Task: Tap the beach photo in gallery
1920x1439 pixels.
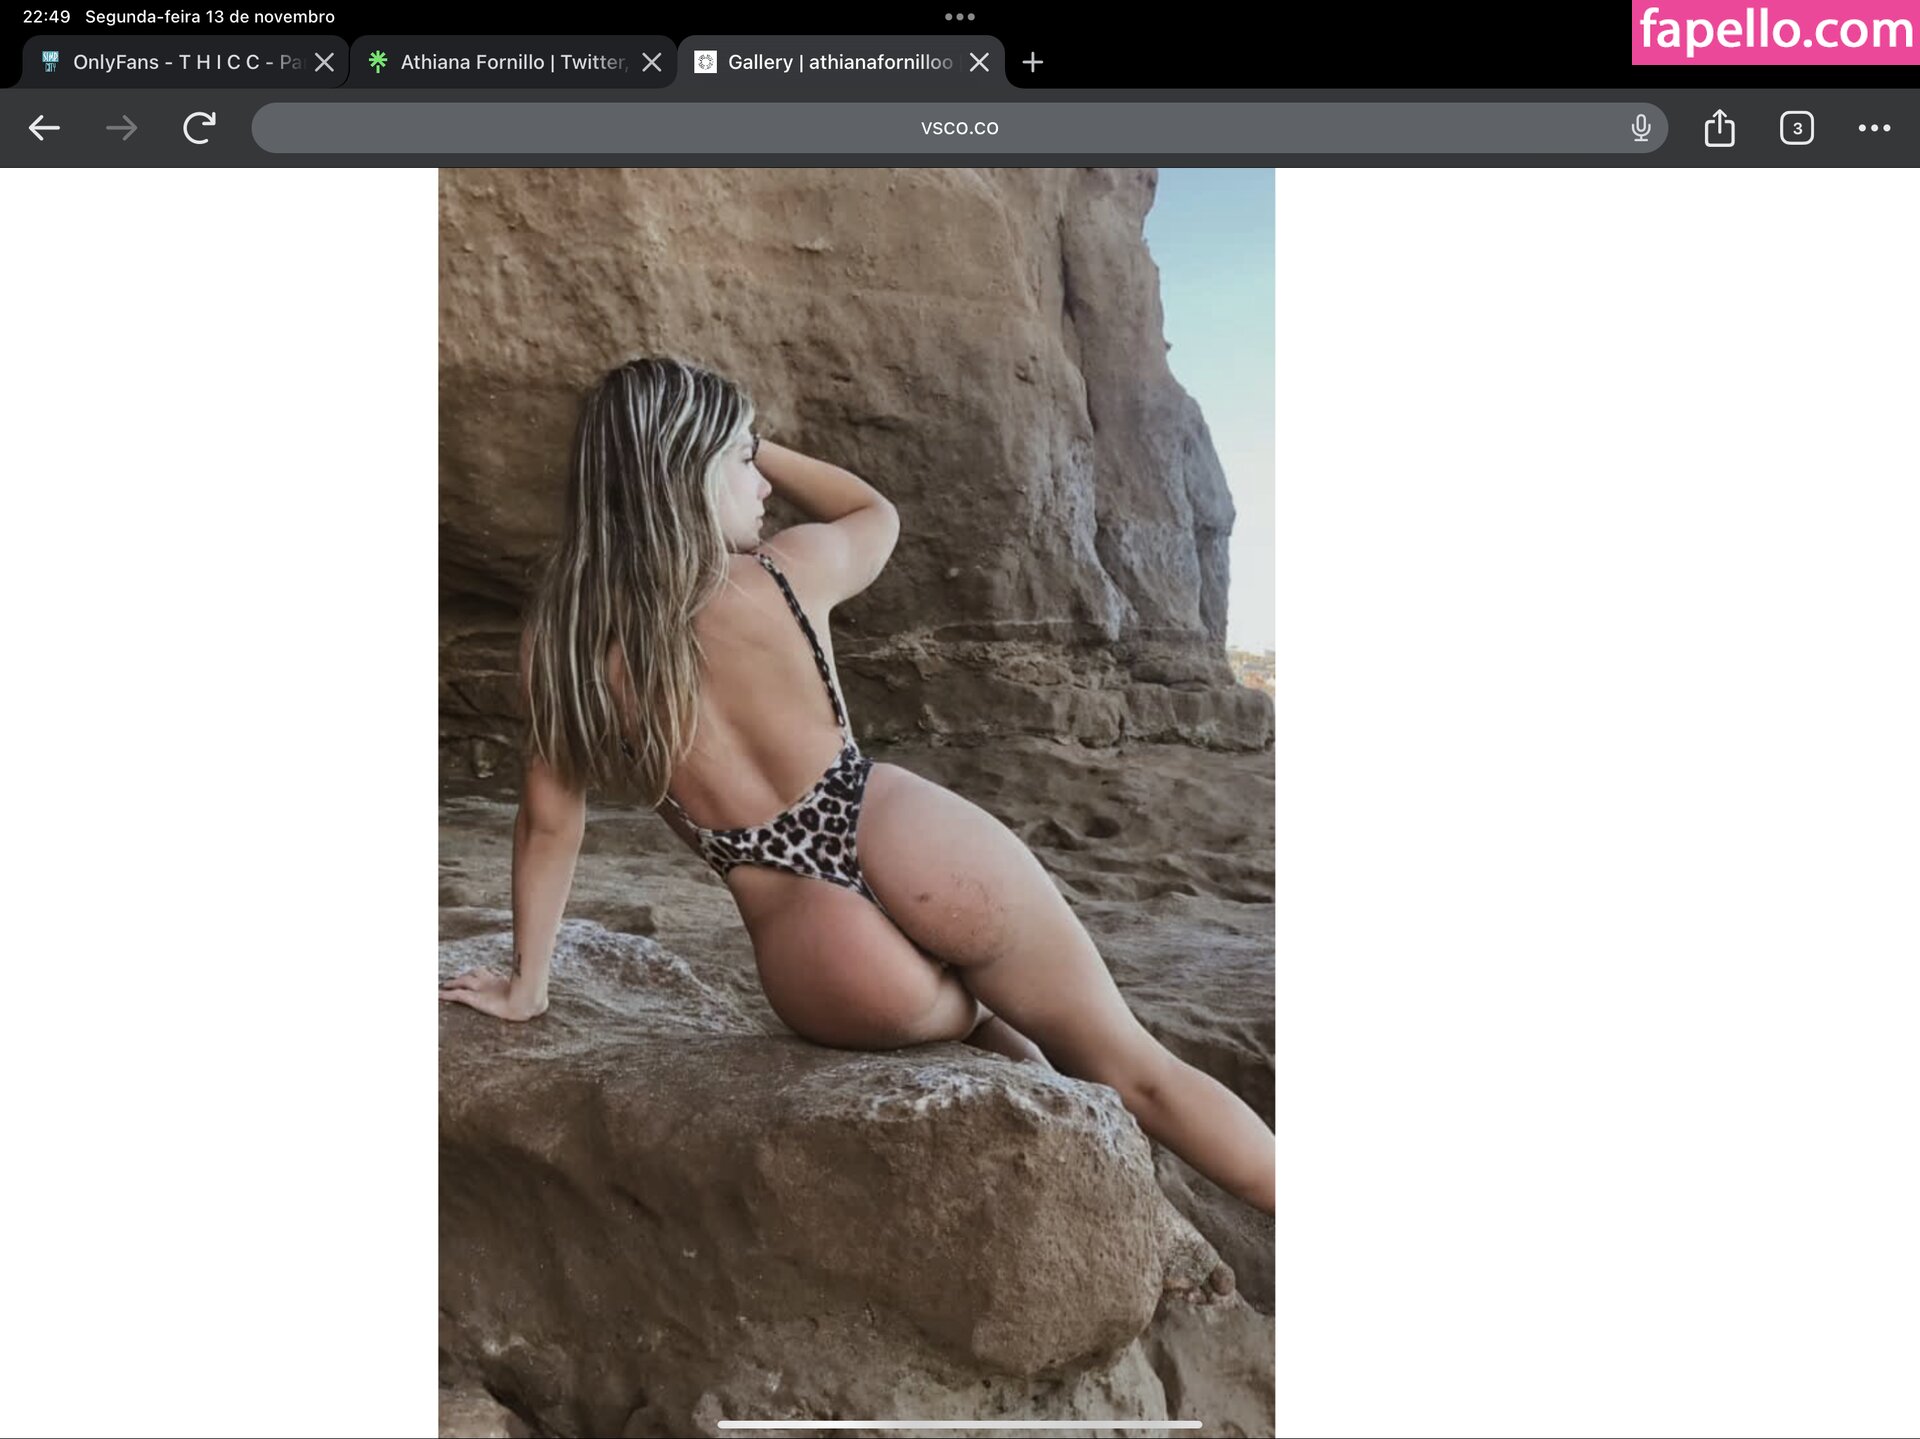Action: click(856, 800)
